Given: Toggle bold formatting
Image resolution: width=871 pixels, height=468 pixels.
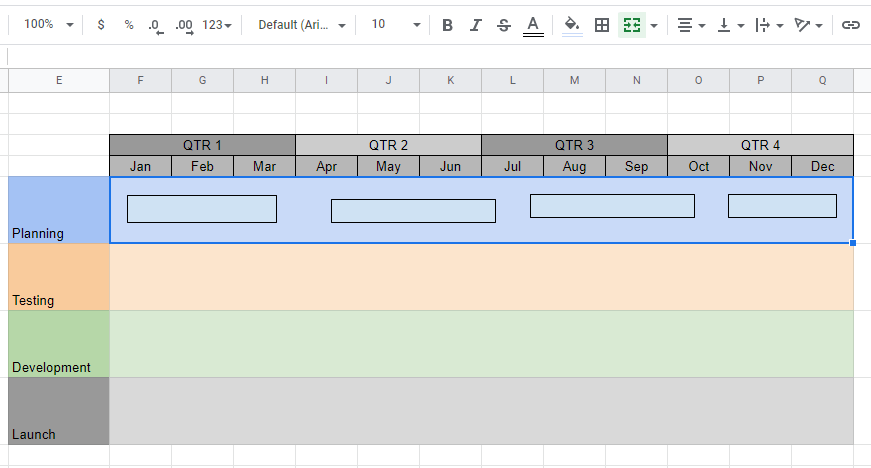Looking at the screenshot, I should pyautogui.click(x=447, y=25).
